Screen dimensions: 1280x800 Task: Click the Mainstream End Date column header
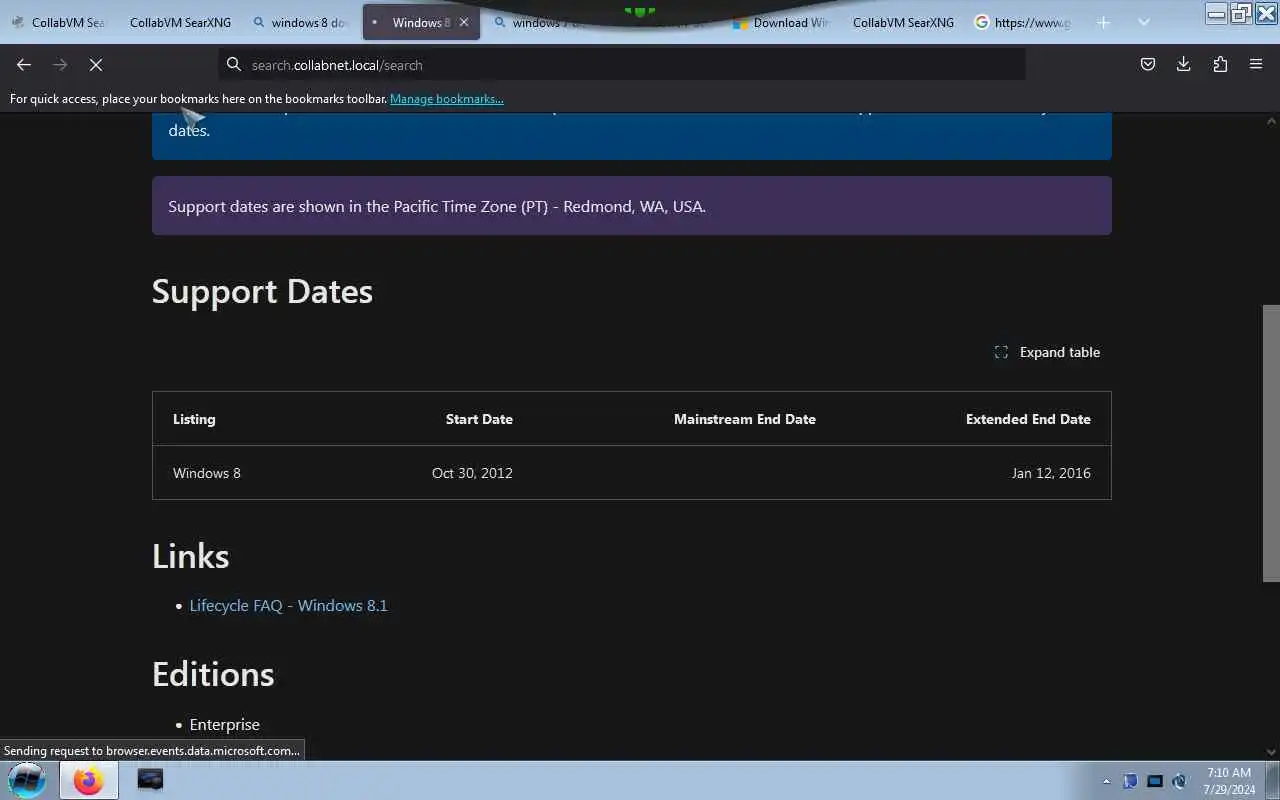point(745,419)
